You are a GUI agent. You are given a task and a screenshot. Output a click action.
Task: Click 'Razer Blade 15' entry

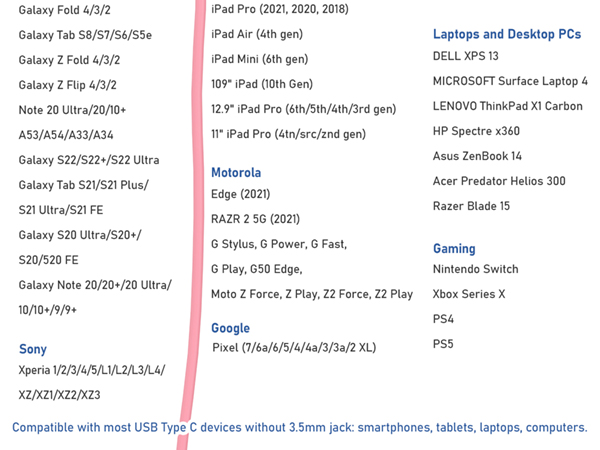[x=471, y=206]
